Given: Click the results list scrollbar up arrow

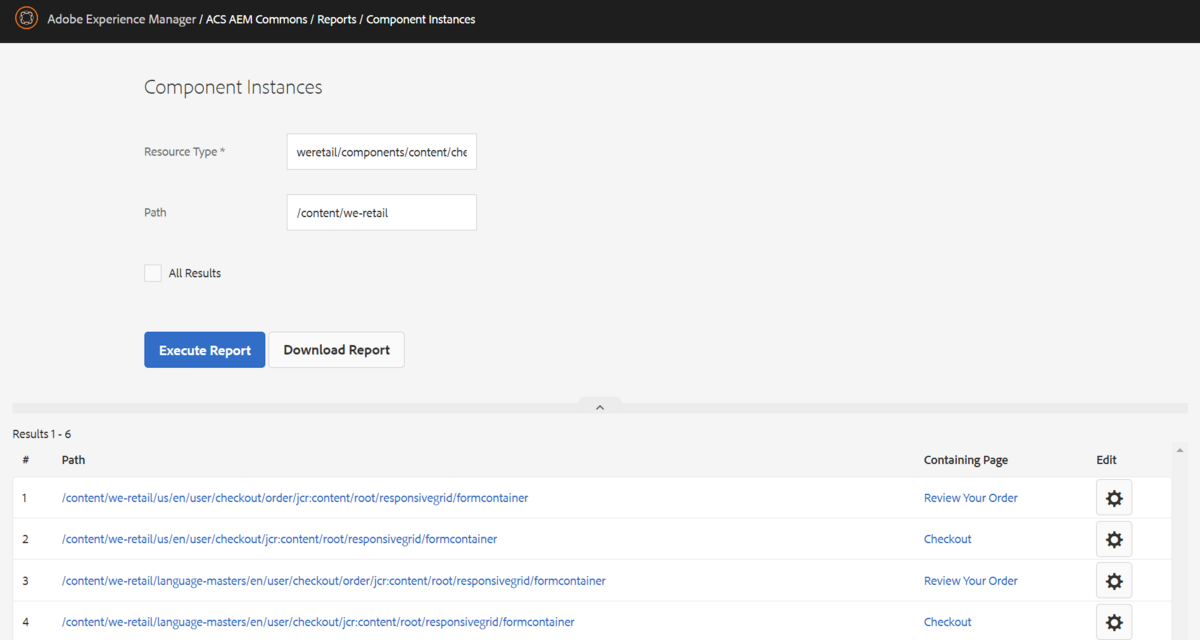Looking at the screenshot, I should [x=1180, y=451].
